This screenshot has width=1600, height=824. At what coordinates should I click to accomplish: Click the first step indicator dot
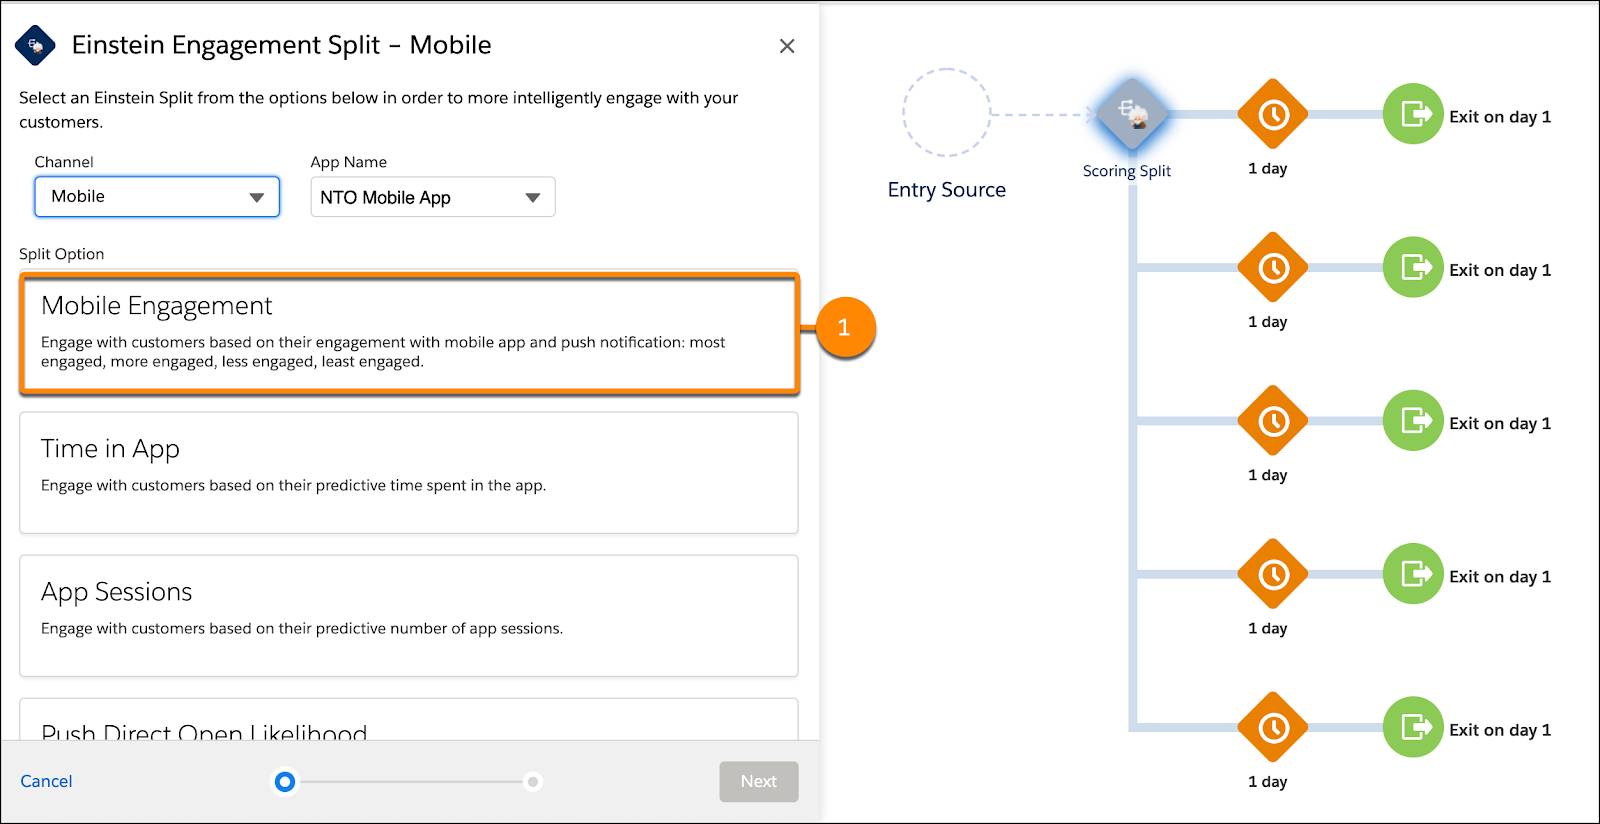coord(285,781)
